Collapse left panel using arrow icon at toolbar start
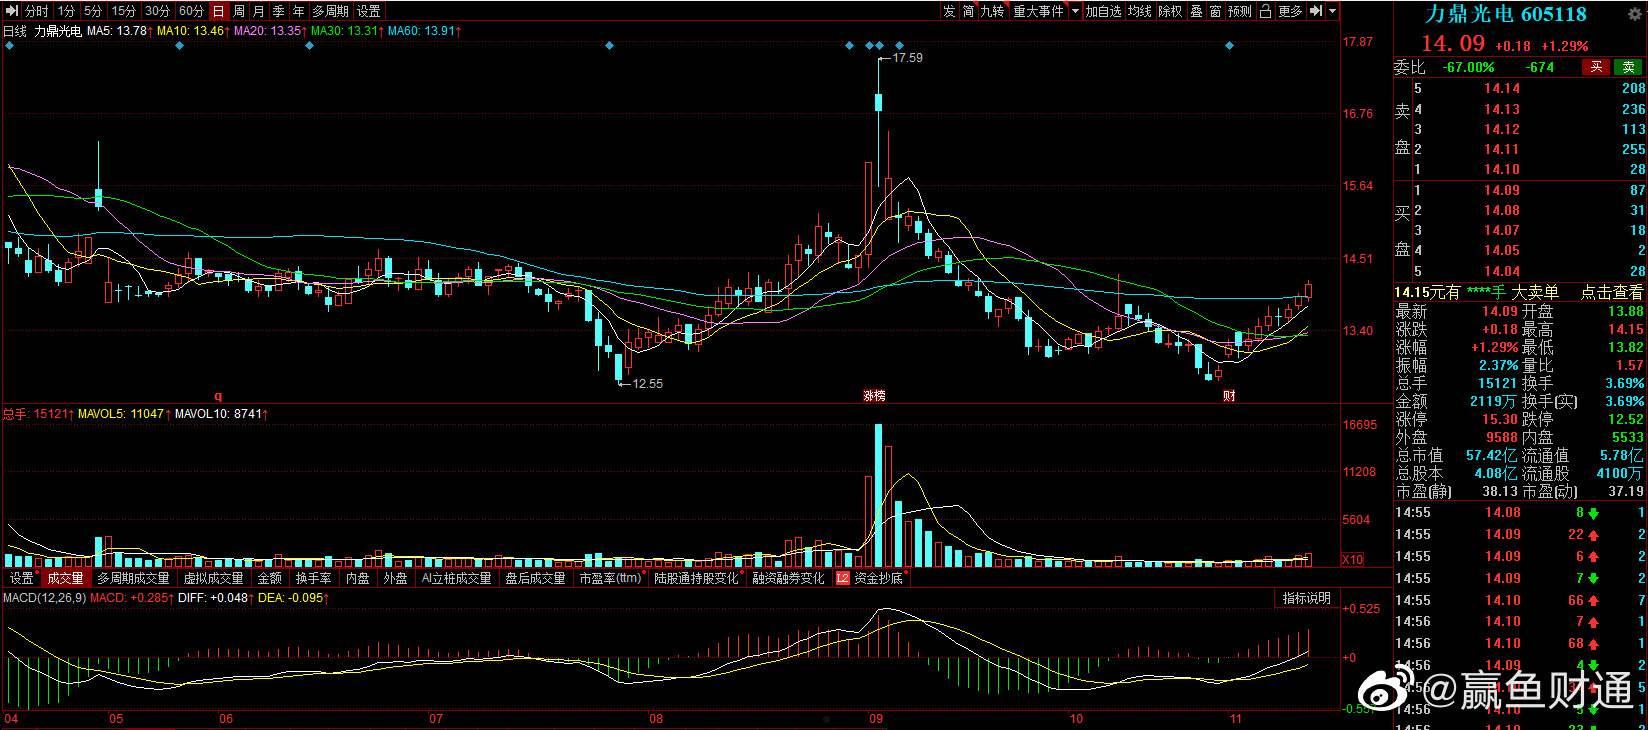 point(11,11)
